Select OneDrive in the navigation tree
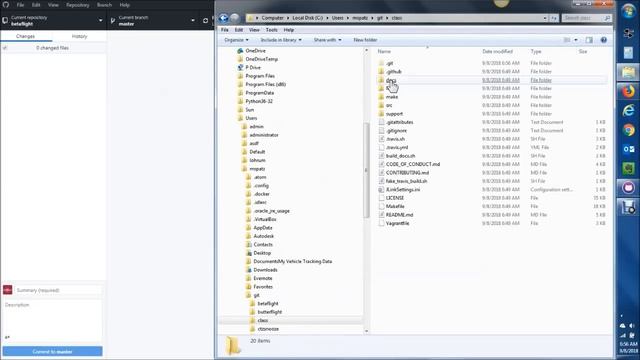Viewport: 640px width, 360px height. coord(255,51)
